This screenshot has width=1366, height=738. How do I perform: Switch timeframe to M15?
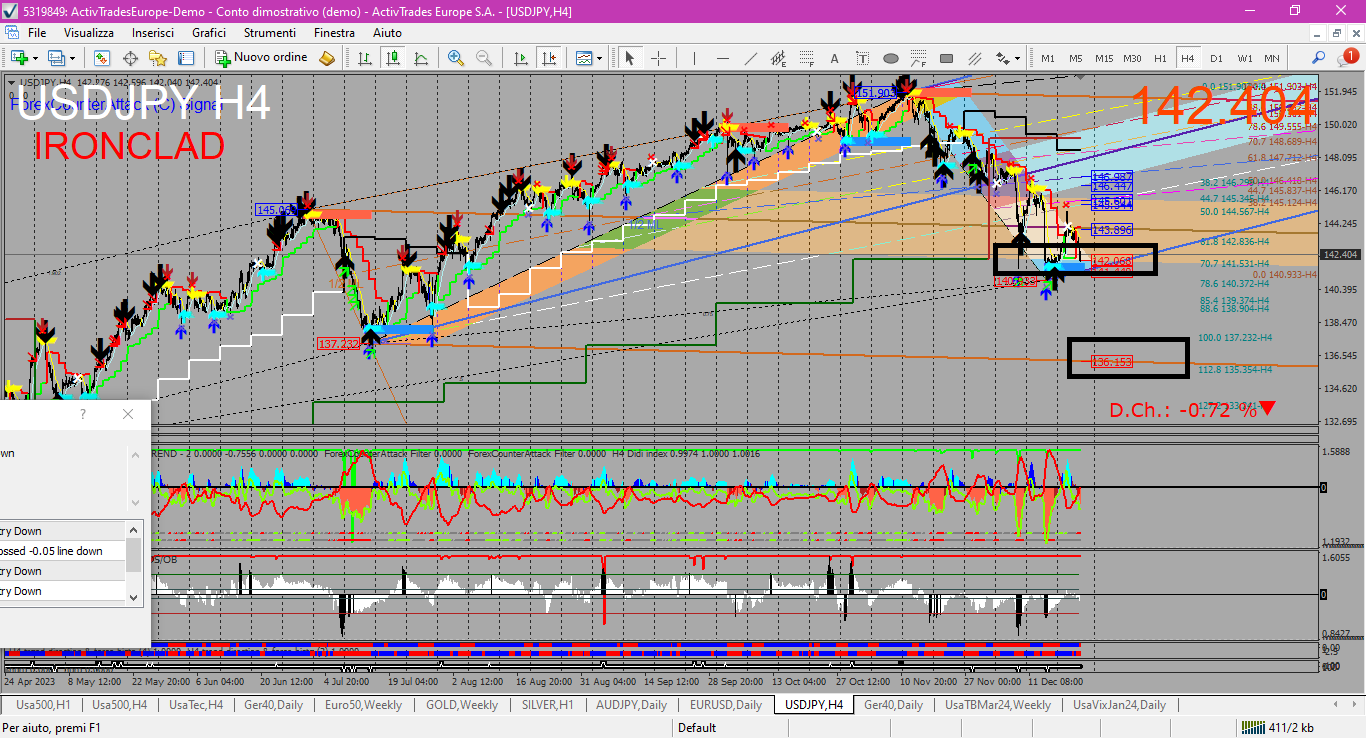1104,58
